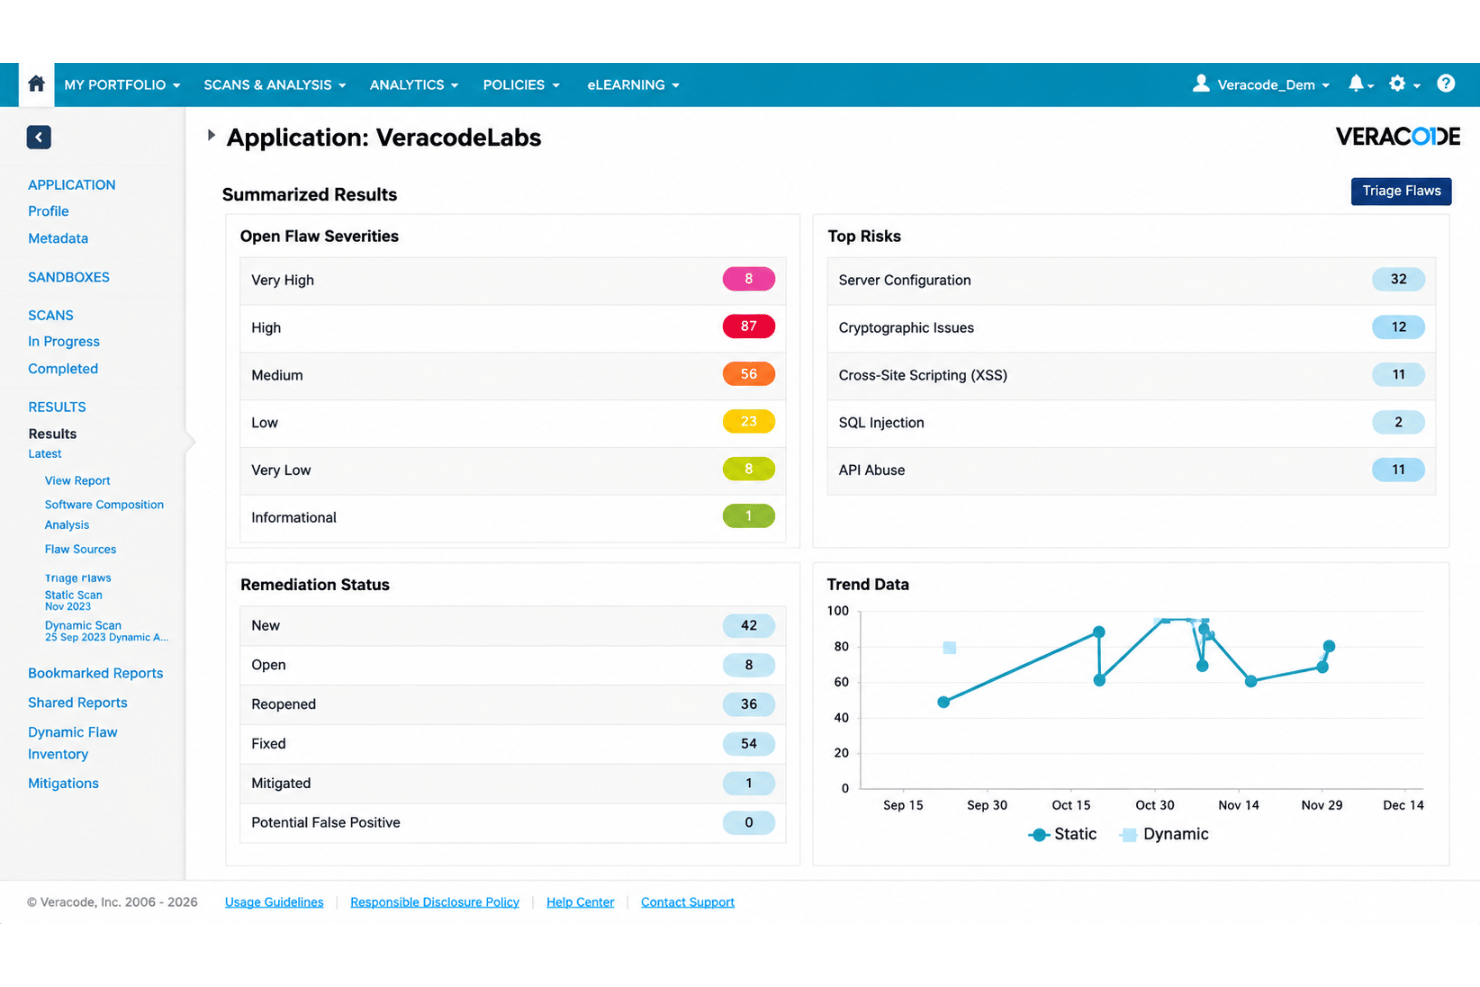Image resolution: width=1480 pixels, height=987 pixels.
Task: Open Bookmarked Reports
Action: tap(95, 673)
